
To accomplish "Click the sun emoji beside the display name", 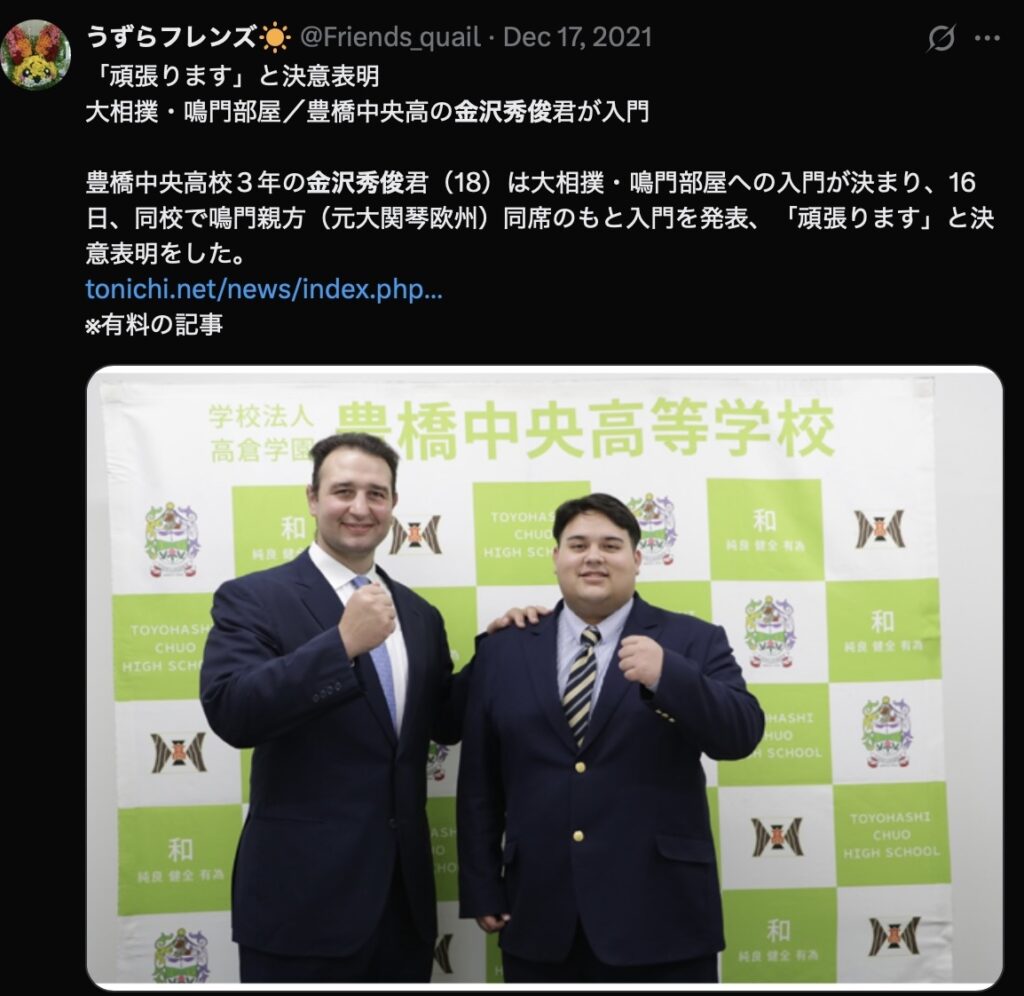I will (x=274, y=38).
